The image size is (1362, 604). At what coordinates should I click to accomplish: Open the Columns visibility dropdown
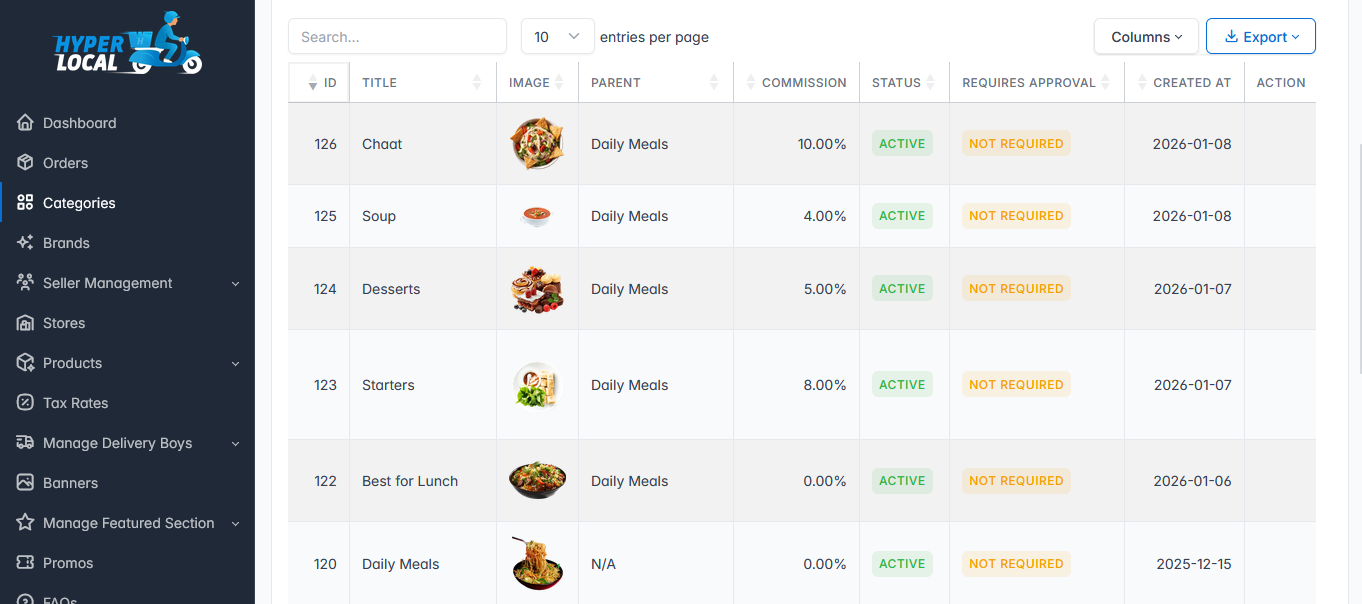point(1146,37)
